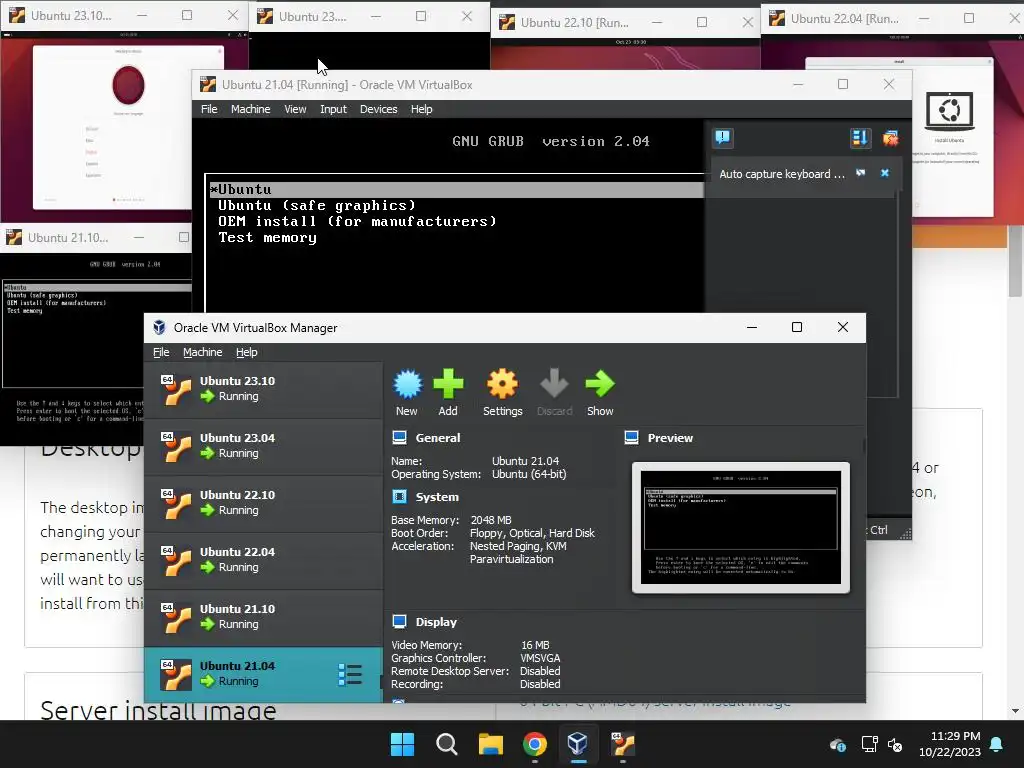Click the green Show arrow icon
The height and width of the screenshot is (768, 1024).
(x=600, y=384)
